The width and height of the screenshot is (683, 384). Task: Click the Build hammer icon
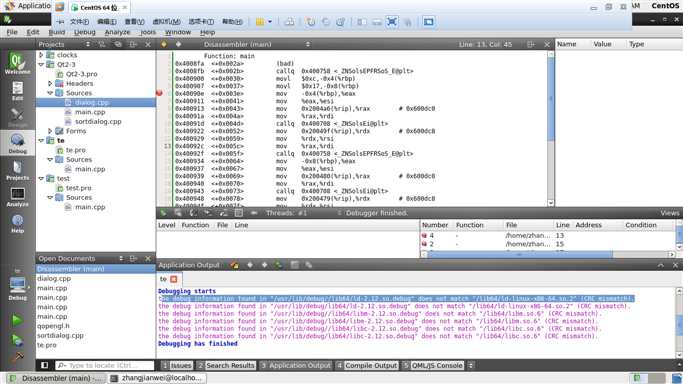(17, 357)
